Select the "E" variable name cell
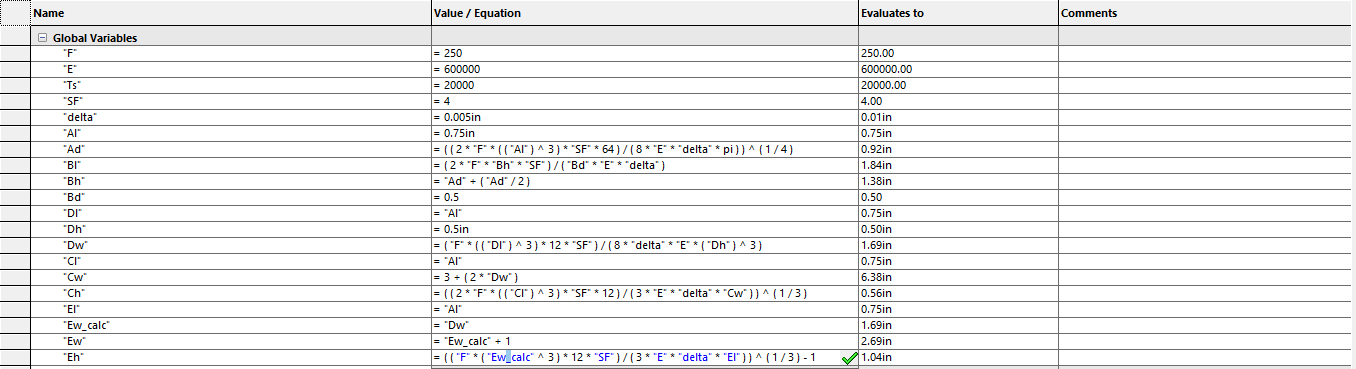1356x369 pixels. click(x=230, y=69)
